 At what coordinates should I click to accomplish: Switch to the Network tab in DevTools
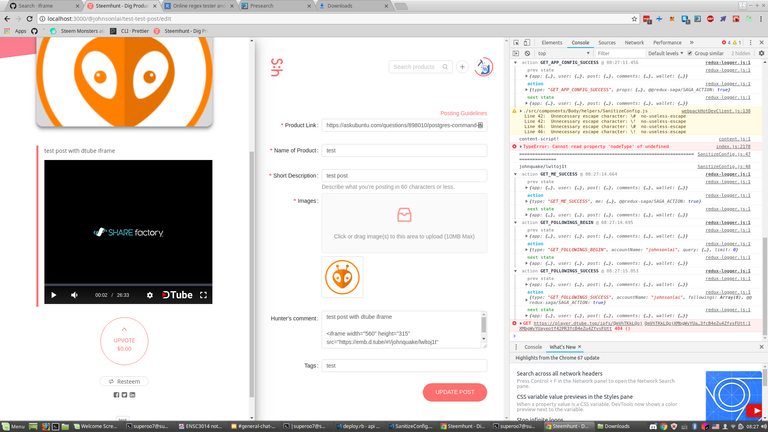(634, 43)
